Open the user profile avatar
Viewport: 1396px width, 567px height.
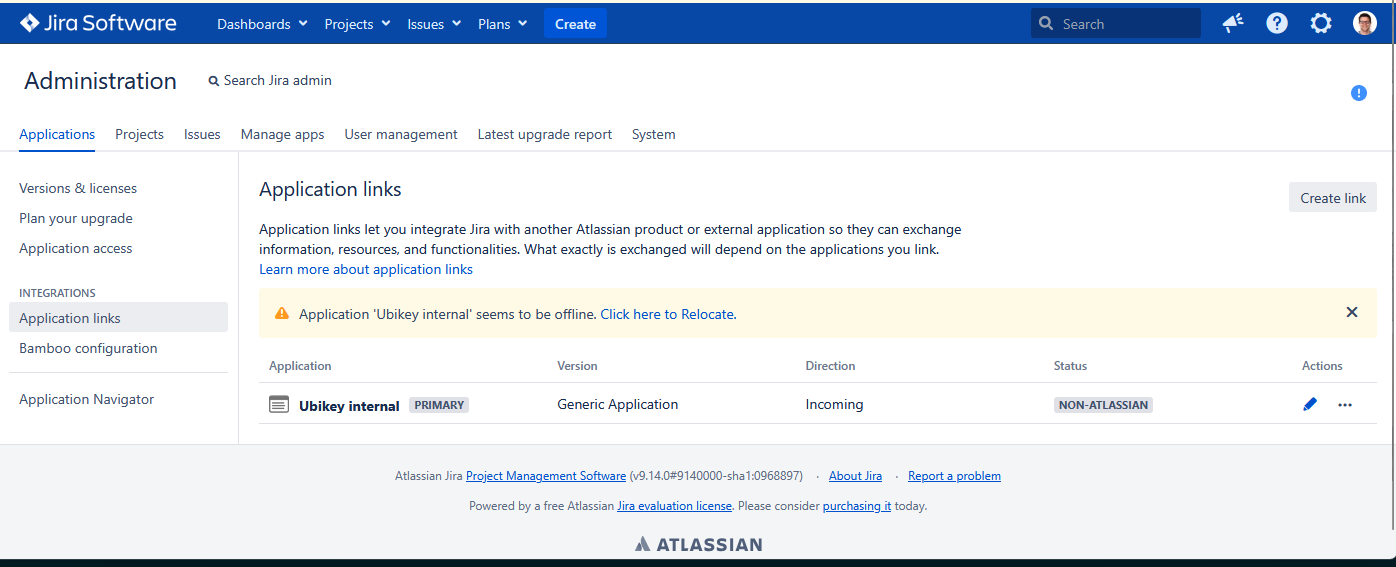(1365, 23)
